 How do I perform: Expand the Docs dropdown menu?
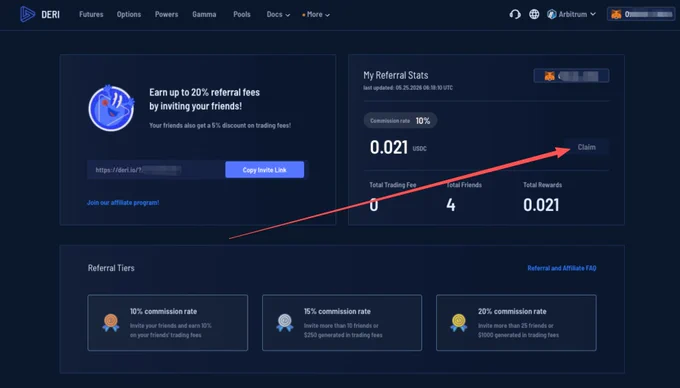[278, 14]
